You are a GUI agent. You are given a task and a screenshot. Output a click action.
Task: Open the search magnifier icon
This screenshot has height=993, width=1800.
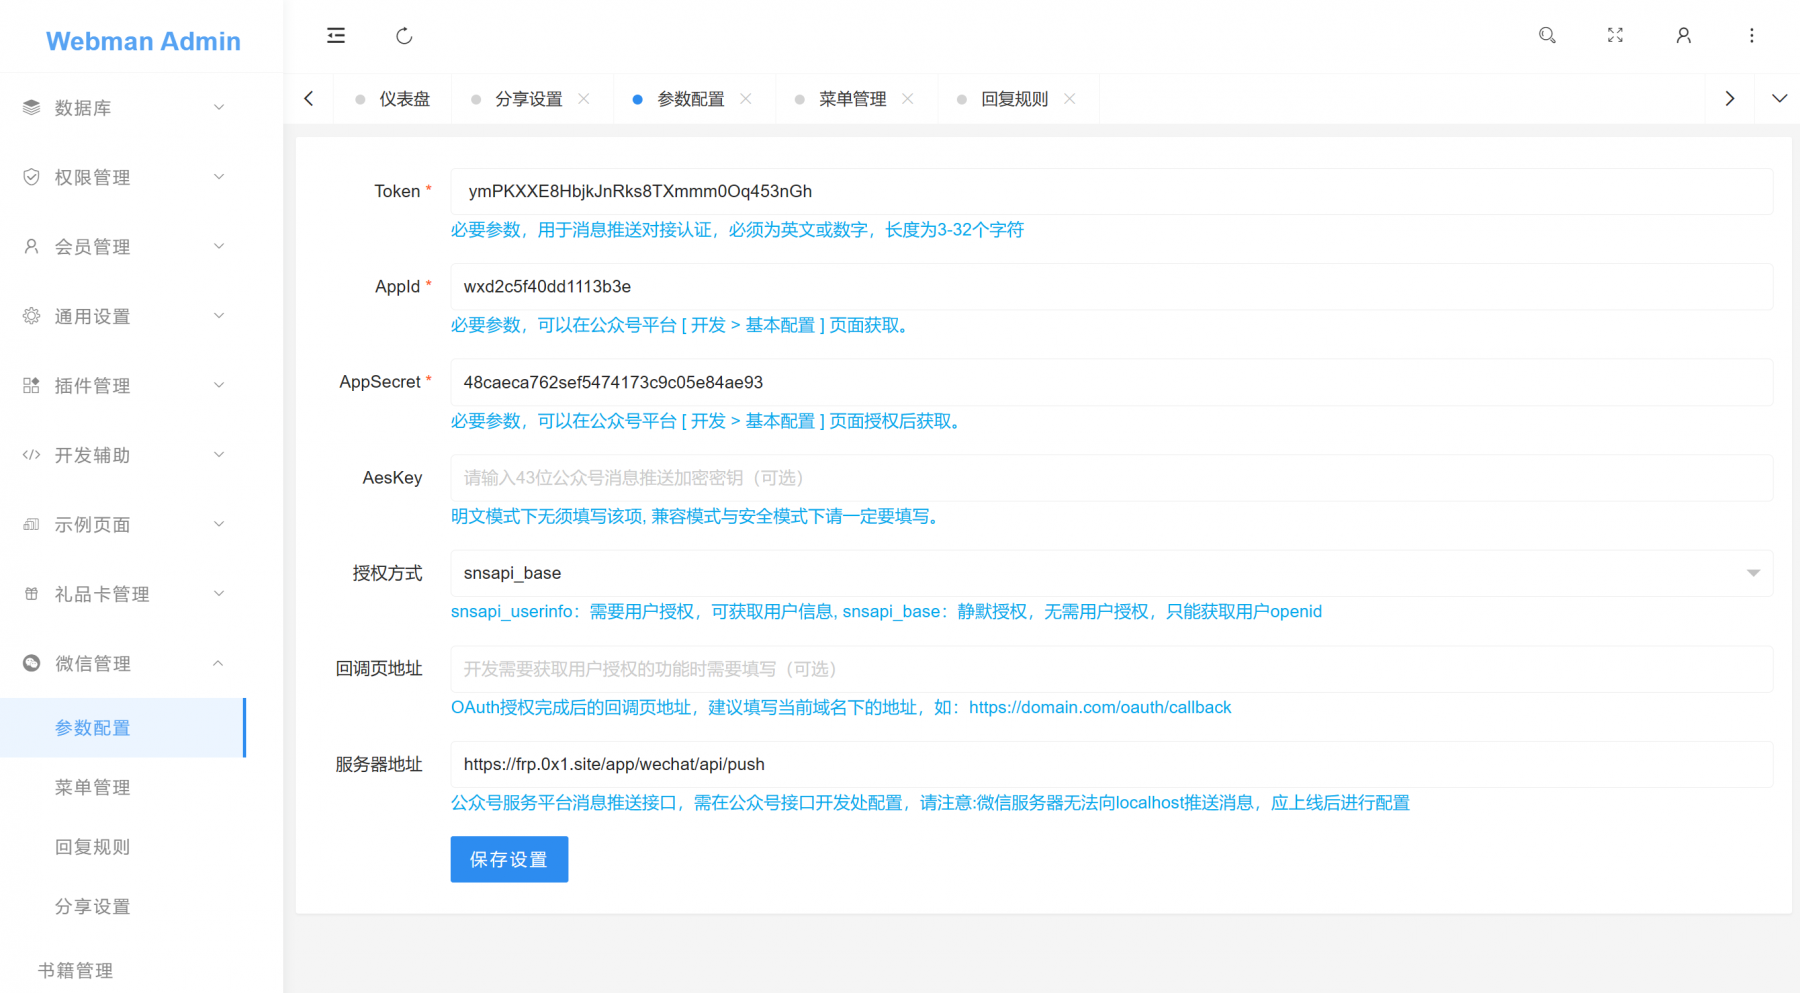1547,35
